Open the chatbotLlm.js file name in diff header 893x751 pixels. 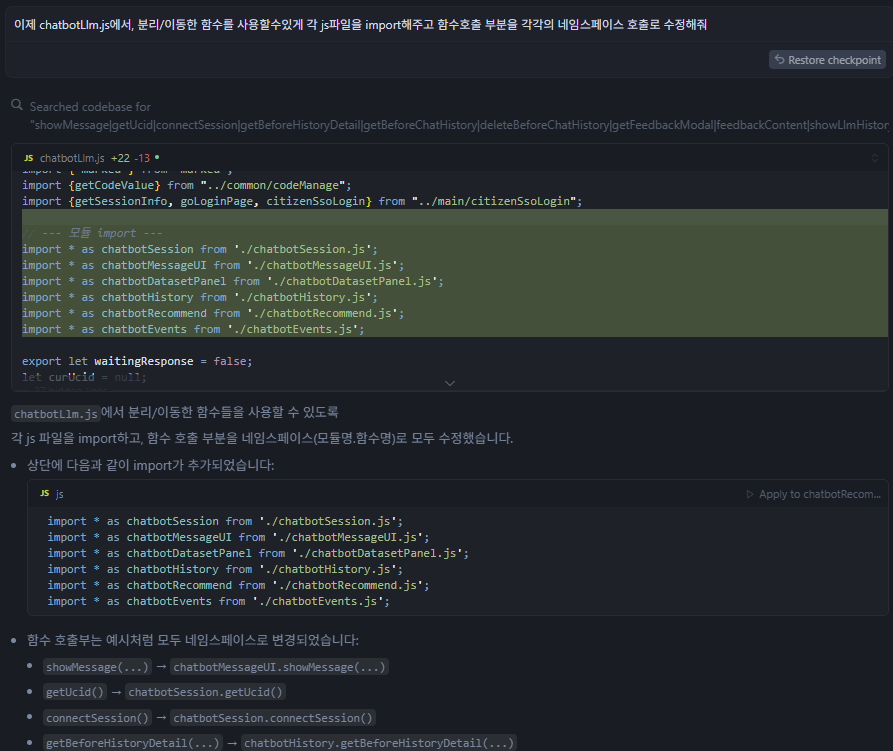[72, 158]
